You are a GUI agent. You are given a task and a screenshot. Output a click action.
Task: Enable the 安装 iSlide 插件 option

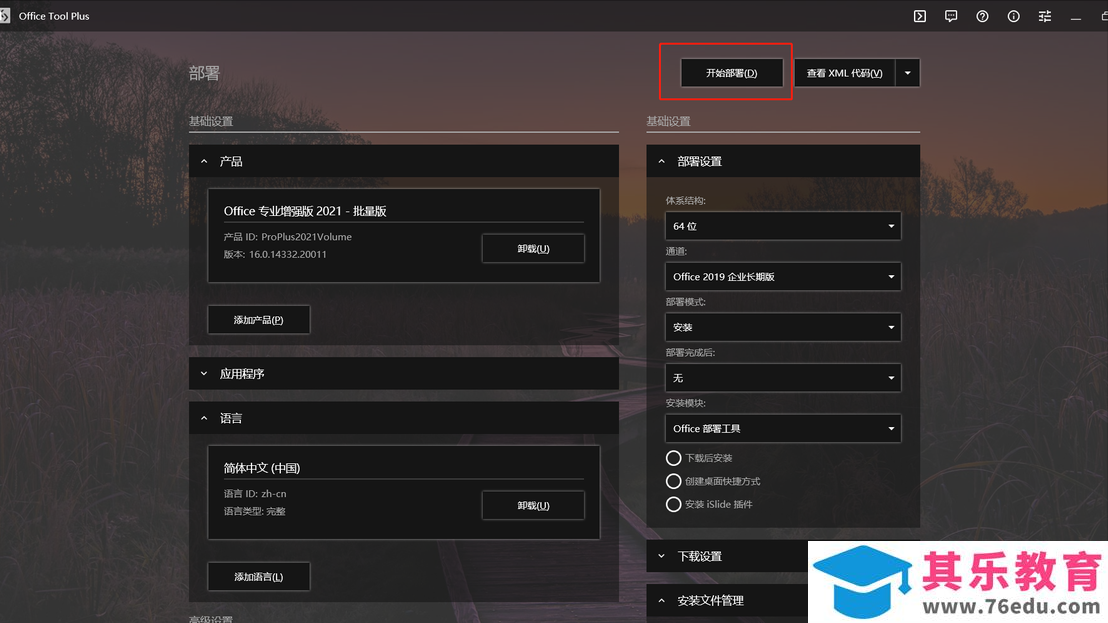click(x=673, y=504)
